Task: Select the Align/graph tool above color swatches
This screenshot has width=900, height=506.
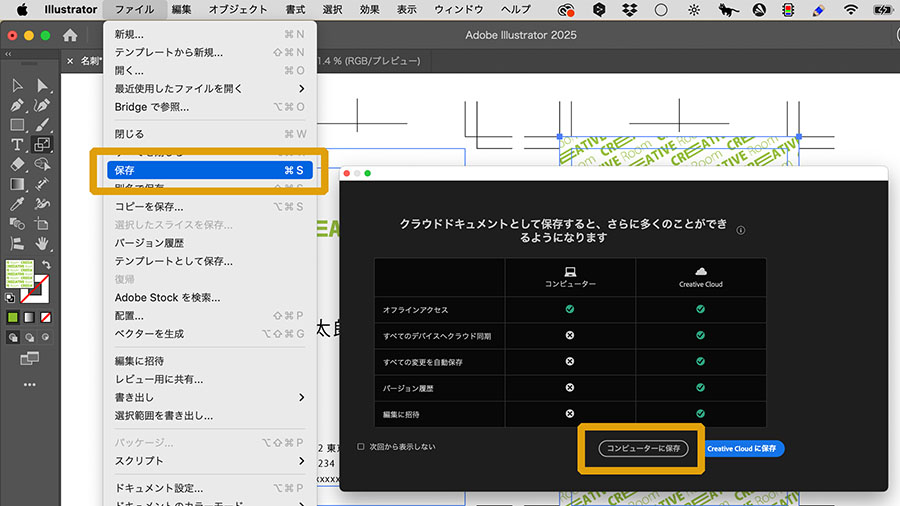Action: pos(17,244)
